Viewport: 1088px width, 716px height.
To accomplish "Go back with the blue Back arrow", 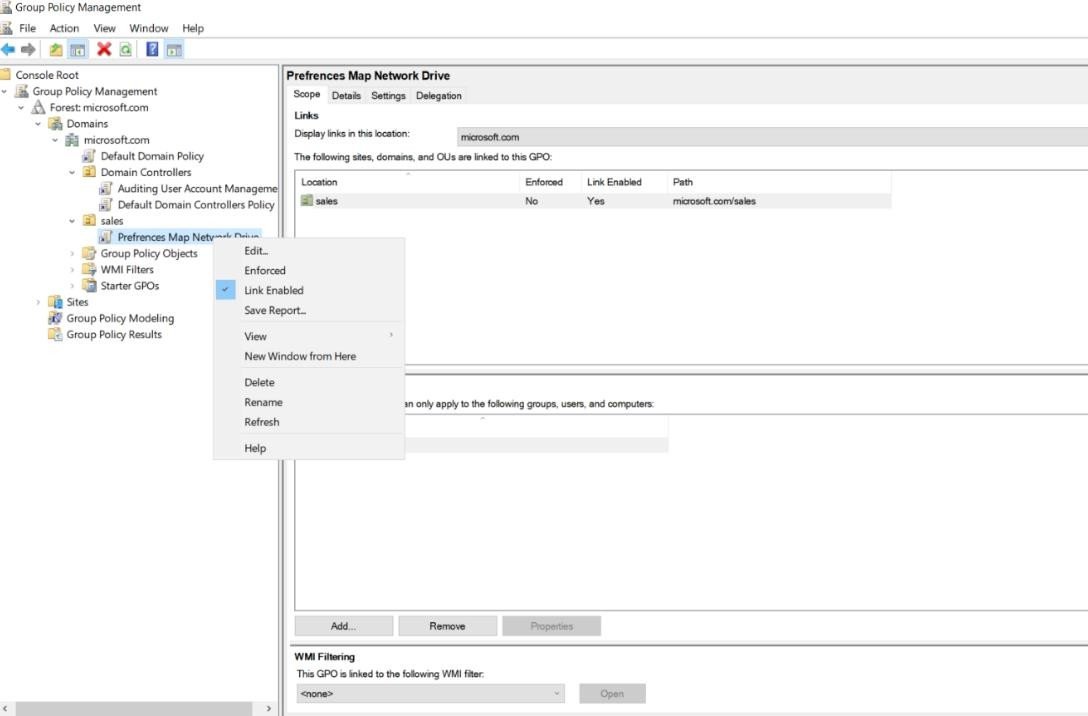I will [8, 49].
